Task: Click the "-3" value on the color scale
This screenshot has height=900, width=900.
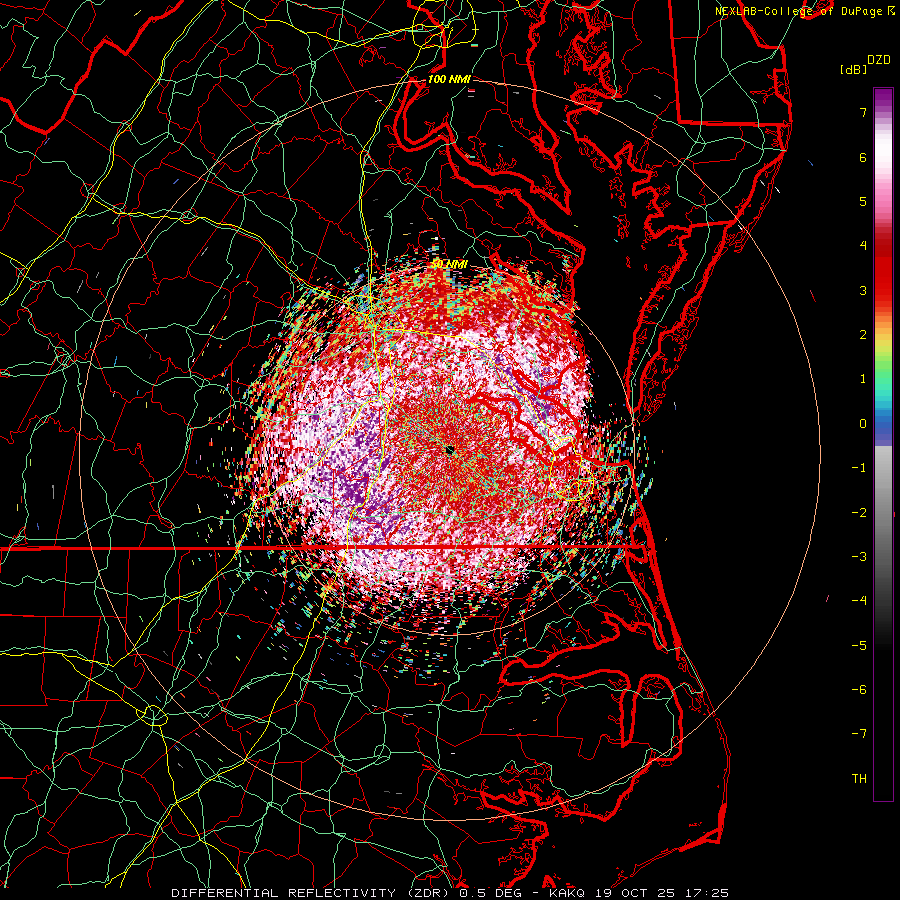Action: (859, 557)
